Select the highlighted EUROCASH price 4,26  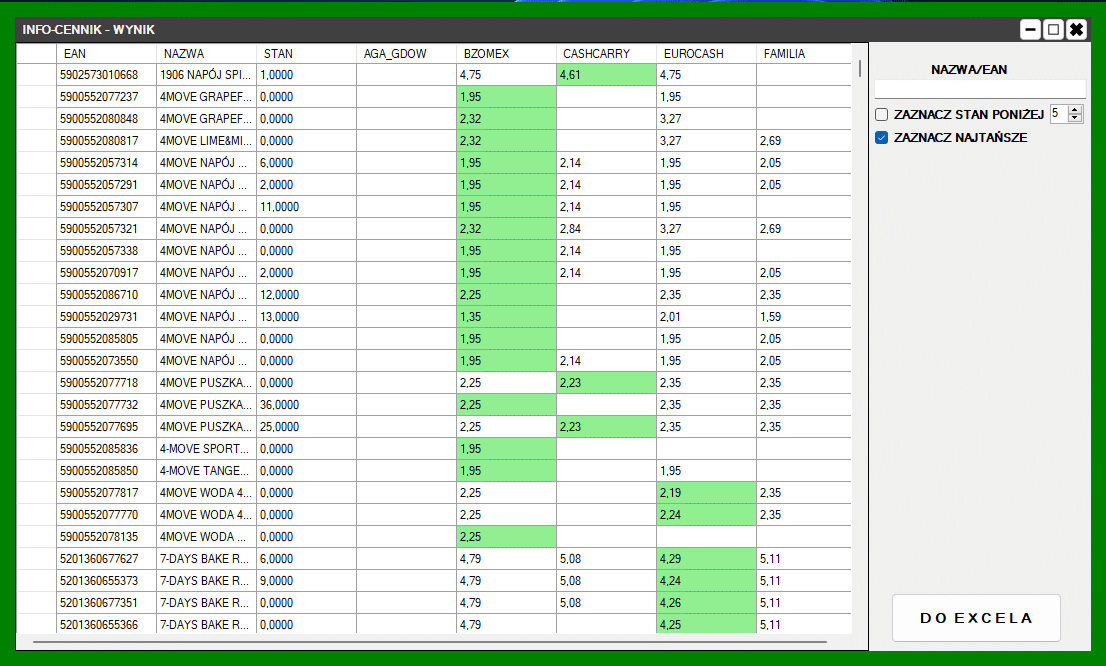[707, 603]
